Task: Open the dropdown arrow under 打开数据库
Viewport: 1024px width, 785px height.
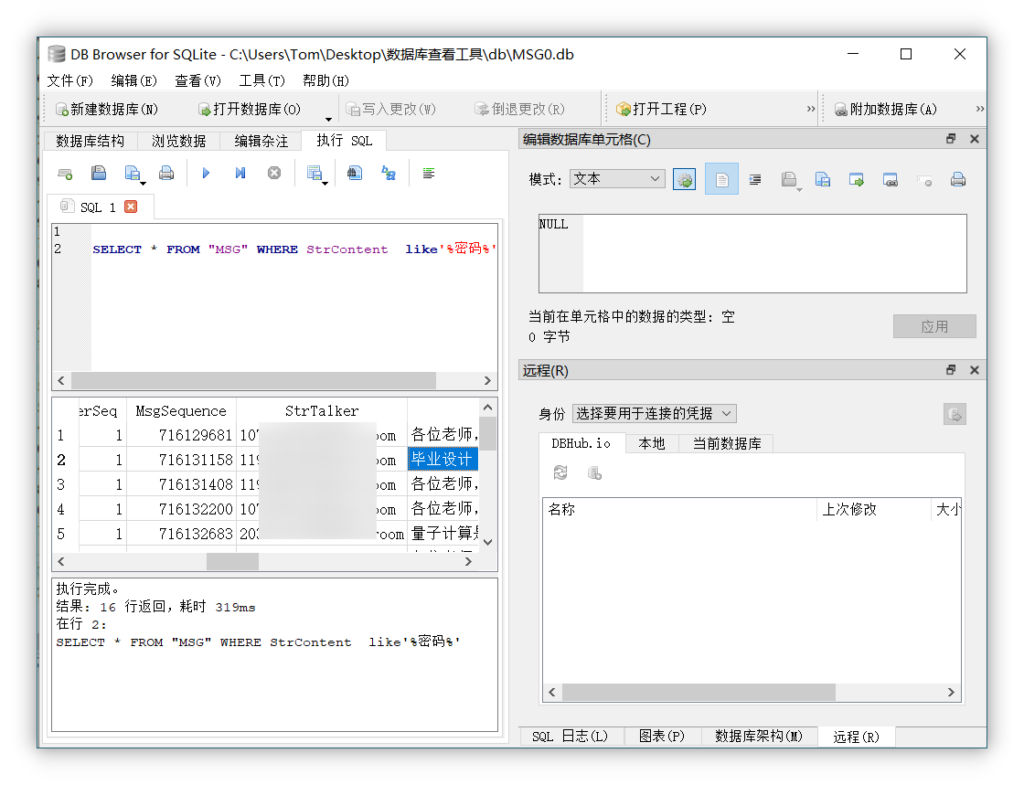Action: [x=328, y=119]
